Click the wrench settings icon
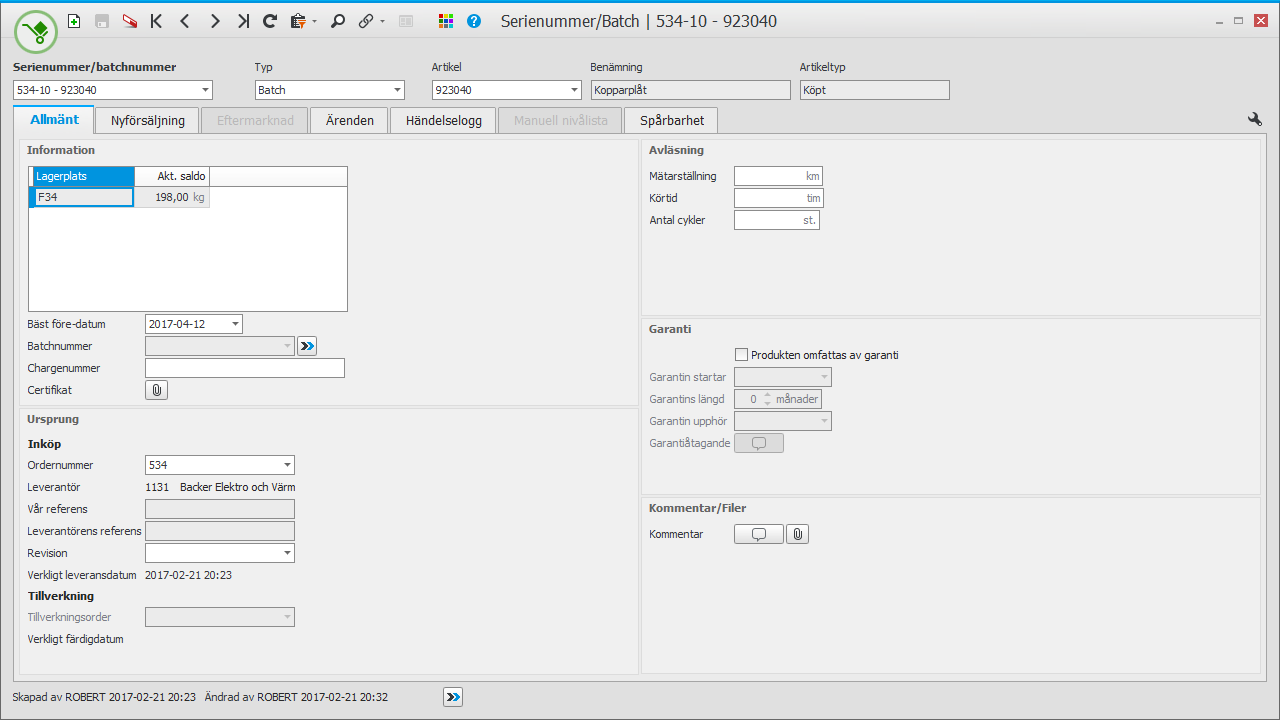The width and height of the screenshot is (1280, 720). (x=1255, y=119)
